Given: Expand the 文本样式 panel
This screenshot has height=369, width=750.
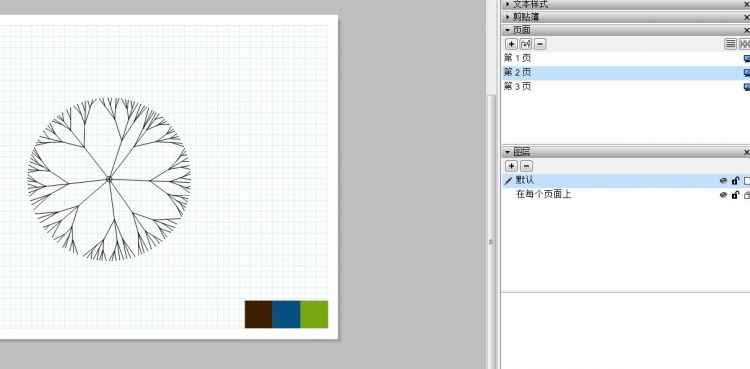Looking at the screenshot, I should click(x=507, y=4).
